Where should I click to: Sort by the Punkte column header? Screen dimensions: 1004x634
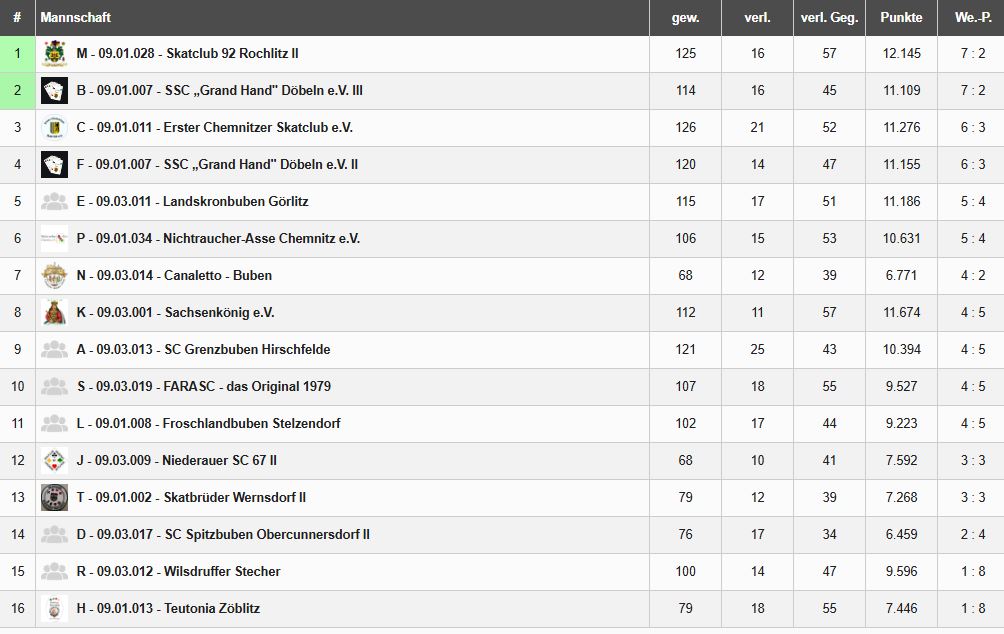(901, 18)
